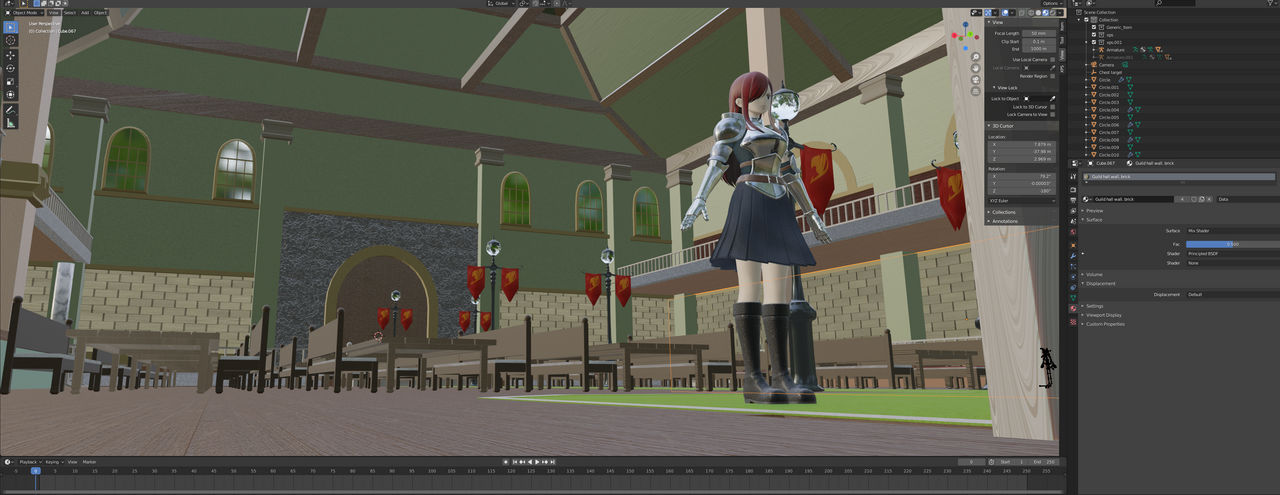The width and height of the screenshot is (1280, 495).
Task: Click the viewport pan hand gizmo
Action: 976,68
